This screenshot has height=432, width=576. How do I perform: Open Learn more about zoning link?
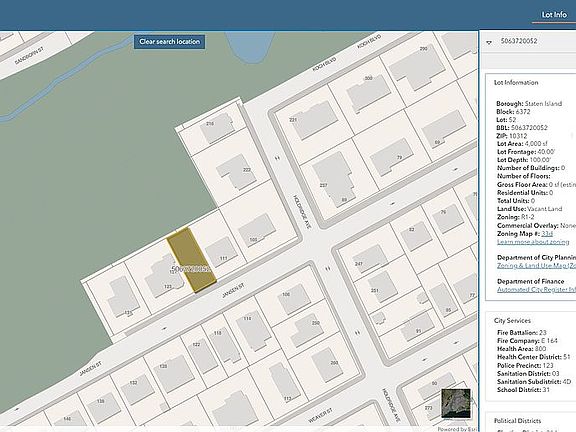tap(533, 242)
